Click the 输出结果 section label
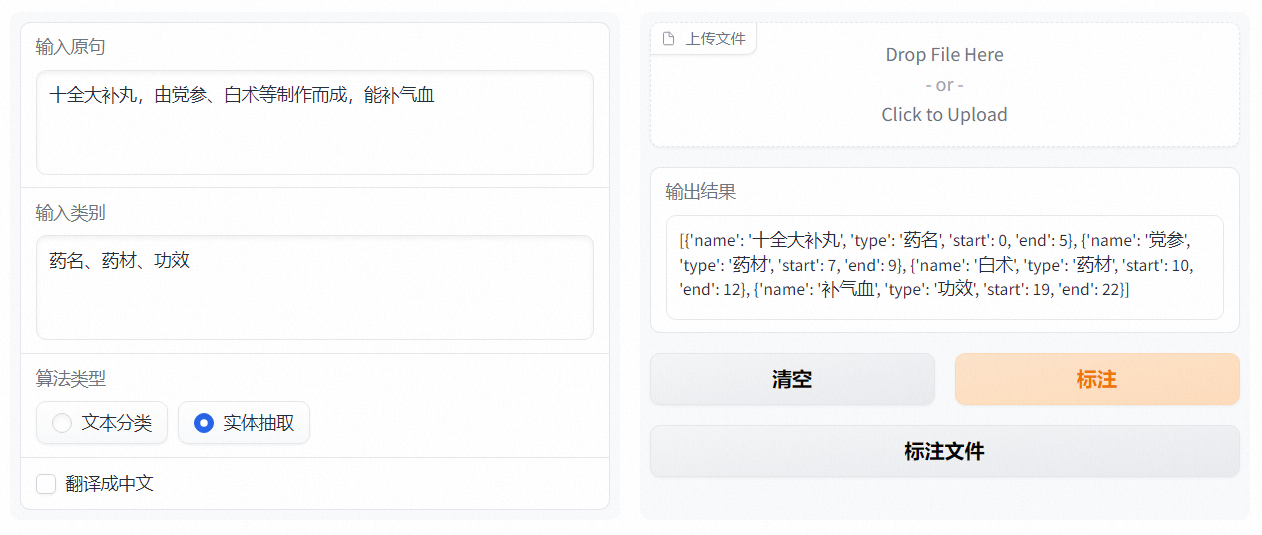This screenshot has height=535, width=1262. click(700, 192)
